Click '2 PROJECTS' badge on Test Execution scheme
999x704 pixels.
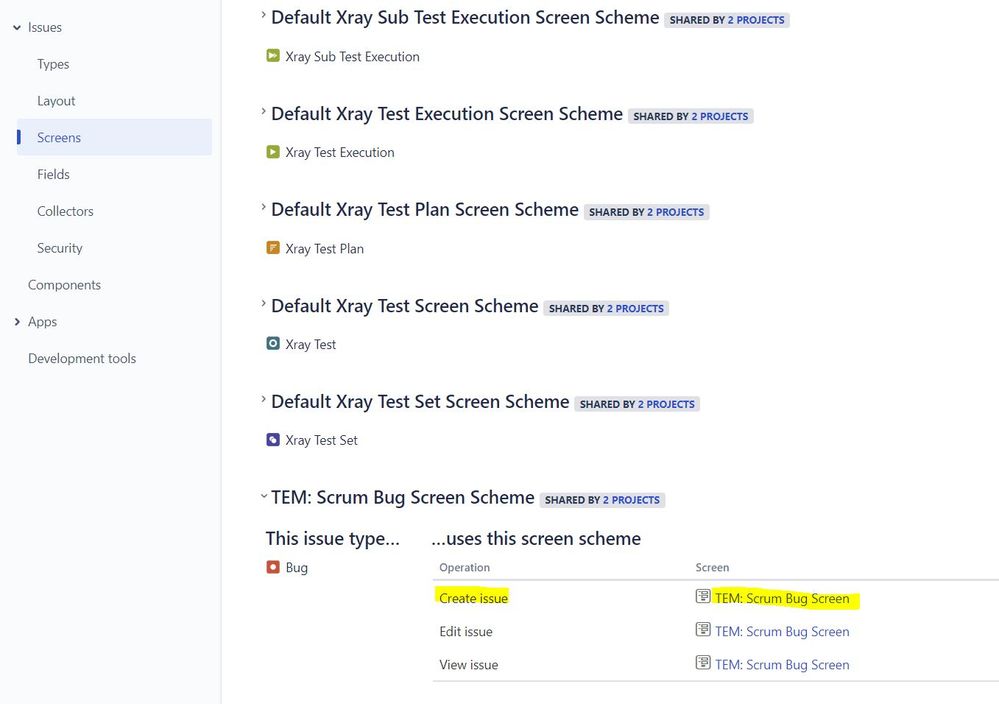coord(720,117)
